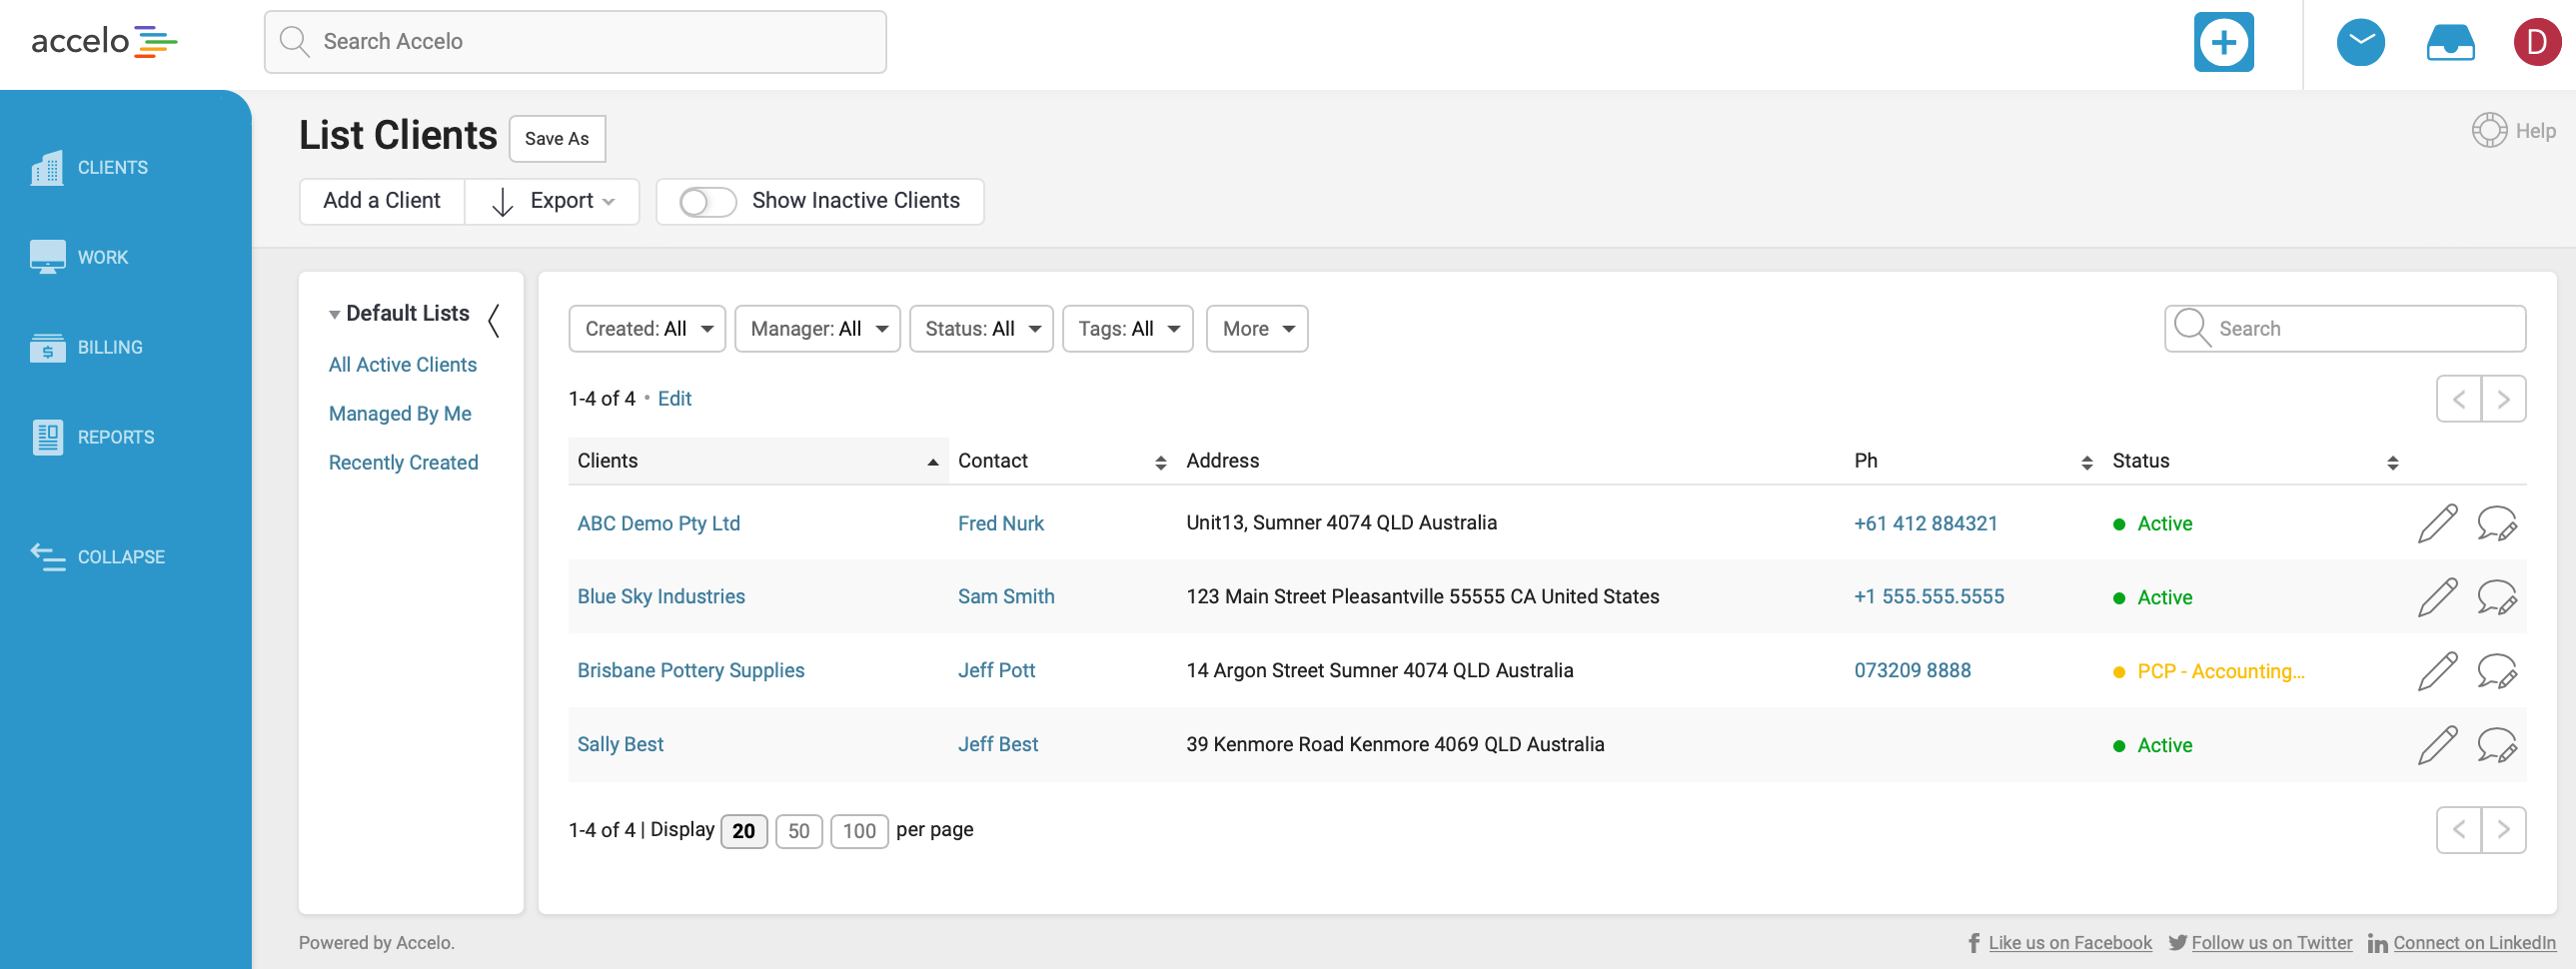Click the Reports document icon in sidebar
Screen dimensions: 2576x969
(47, 437)
